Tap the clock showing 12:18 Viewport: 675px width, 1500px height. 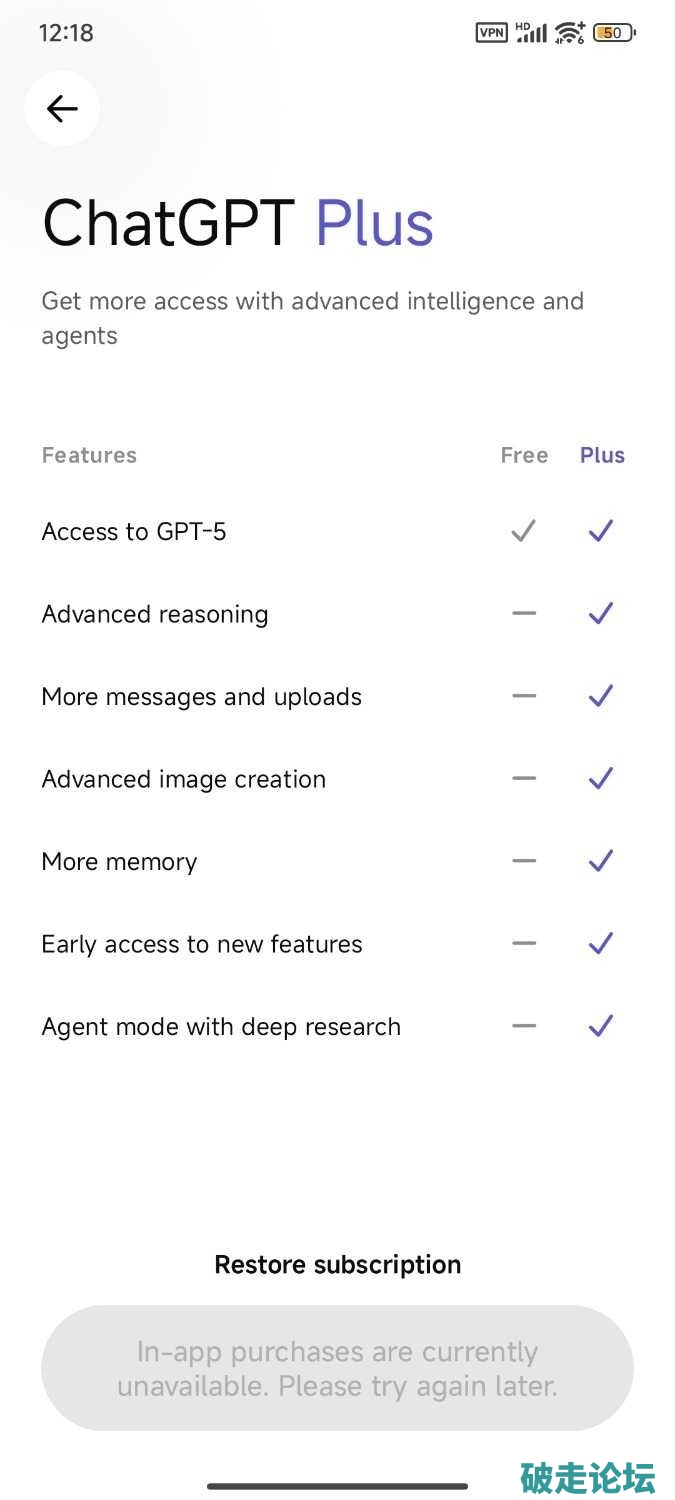(66, 33)
